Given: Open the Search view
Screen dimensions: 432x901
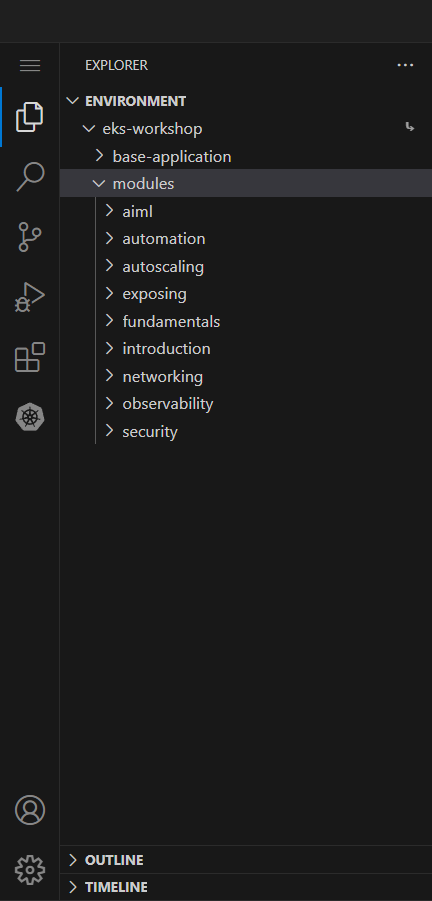Looking at the screenshot, I should 30,176.
